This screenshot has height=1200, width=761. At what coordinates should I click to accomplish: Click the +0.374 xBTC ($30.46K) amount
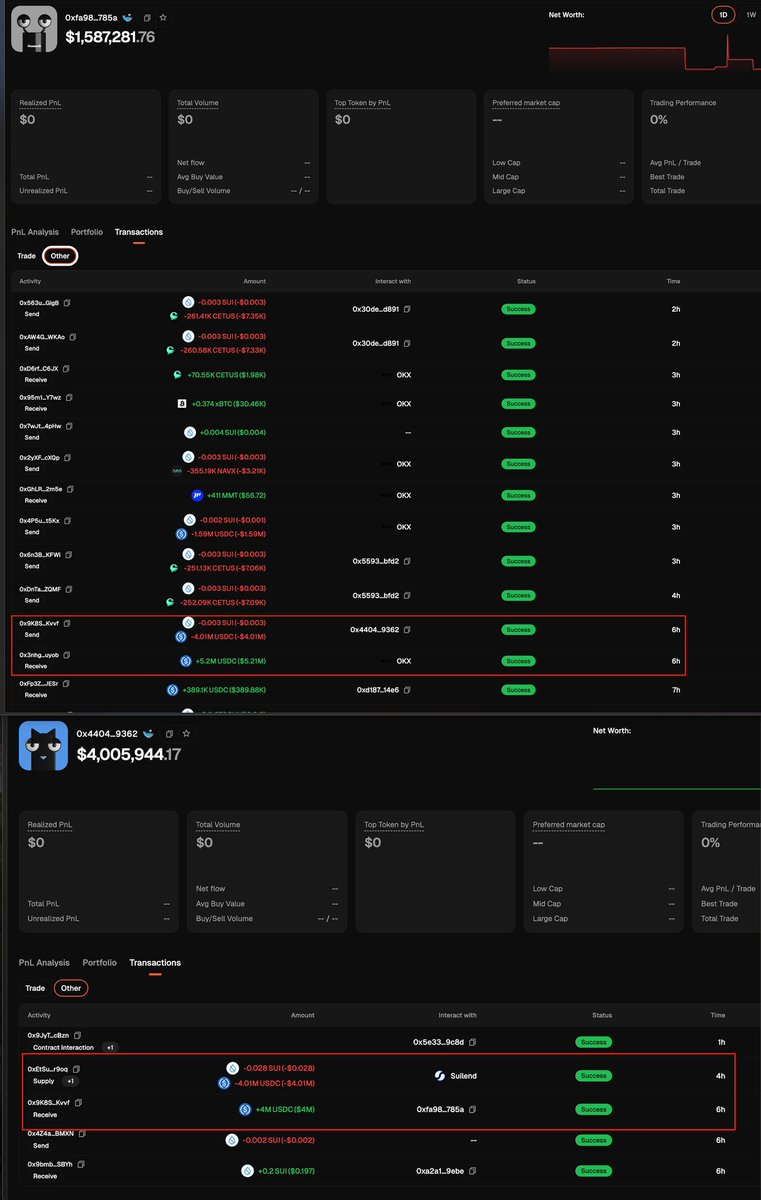click(x=228, y=404)
